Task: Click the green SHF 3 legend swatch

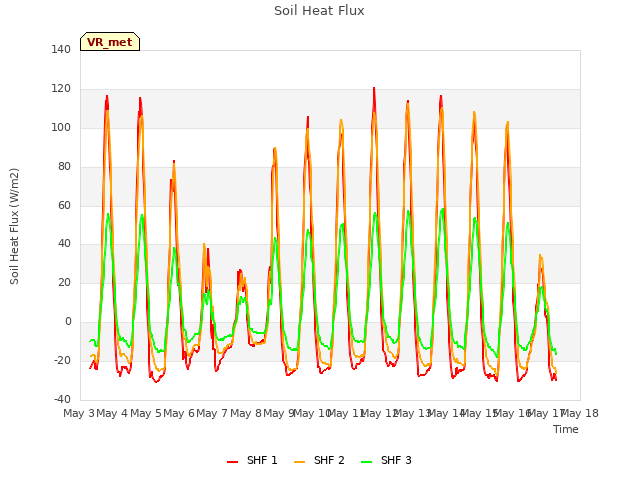Action: click(367, 462)
